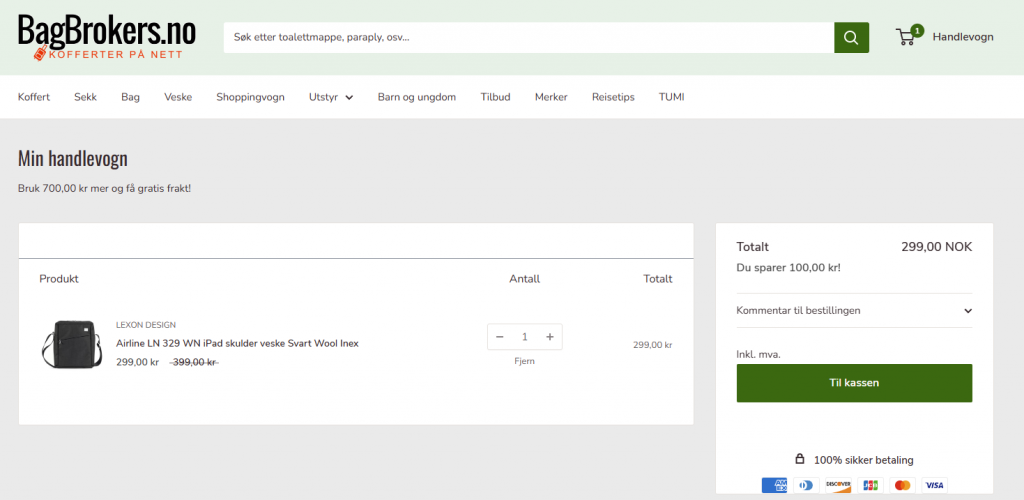
Task: Click the Til kassen checkout button
Action: pos(854,383)
